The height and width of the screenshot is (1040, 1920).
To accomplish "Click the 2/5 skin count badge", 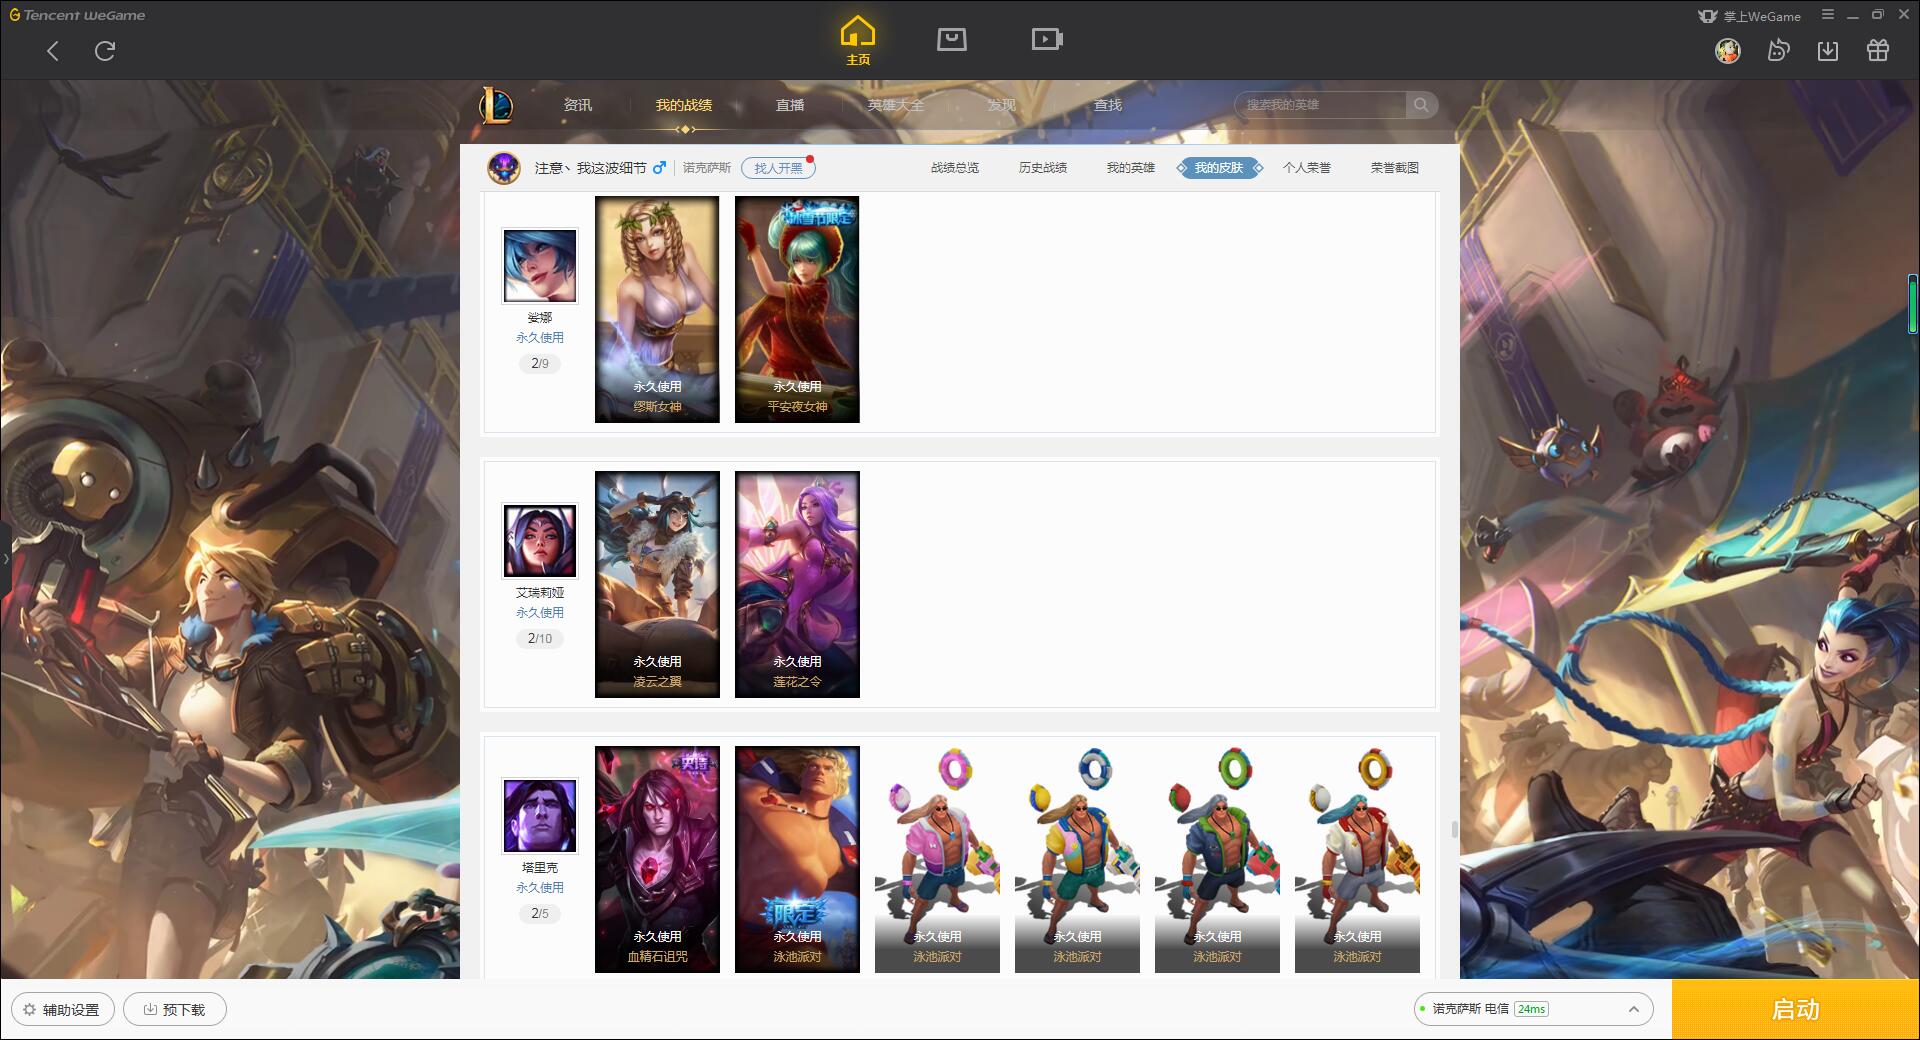I will pyautogui.click(x=540, y=913).
